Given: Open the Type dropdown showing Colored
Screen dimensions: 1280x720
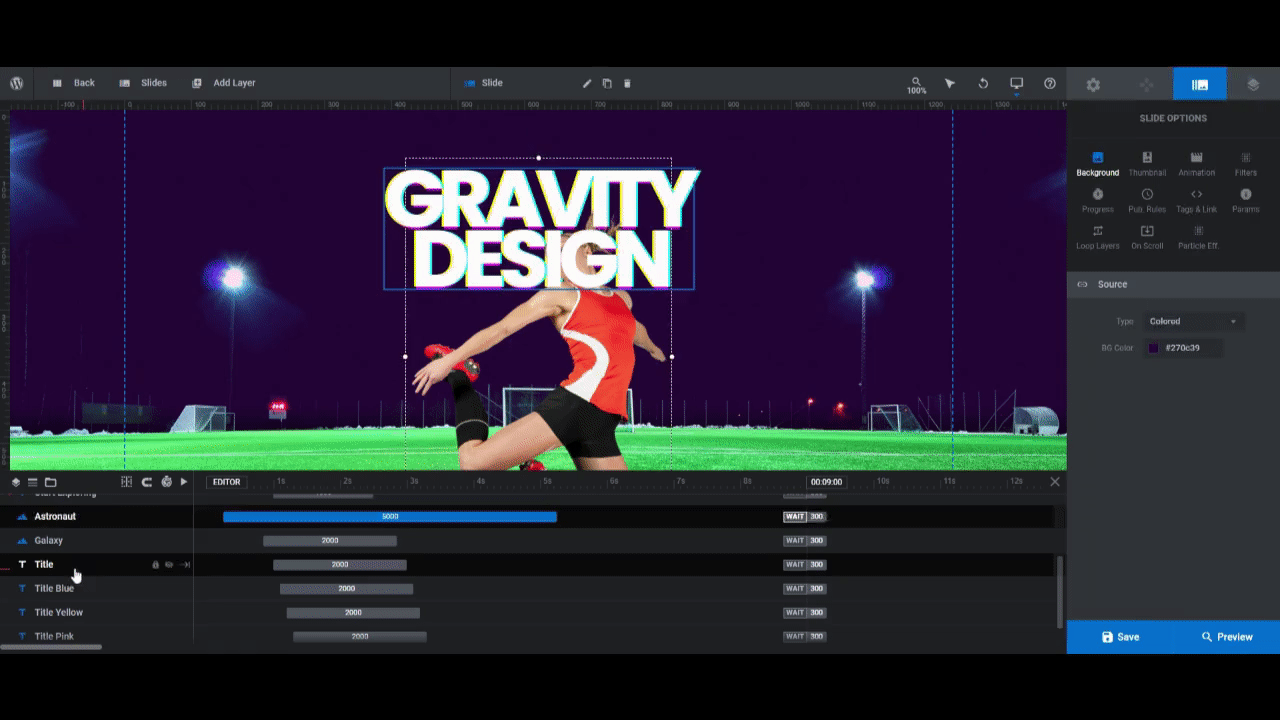Looking at the screenshot, I should tap(1193, 321).
